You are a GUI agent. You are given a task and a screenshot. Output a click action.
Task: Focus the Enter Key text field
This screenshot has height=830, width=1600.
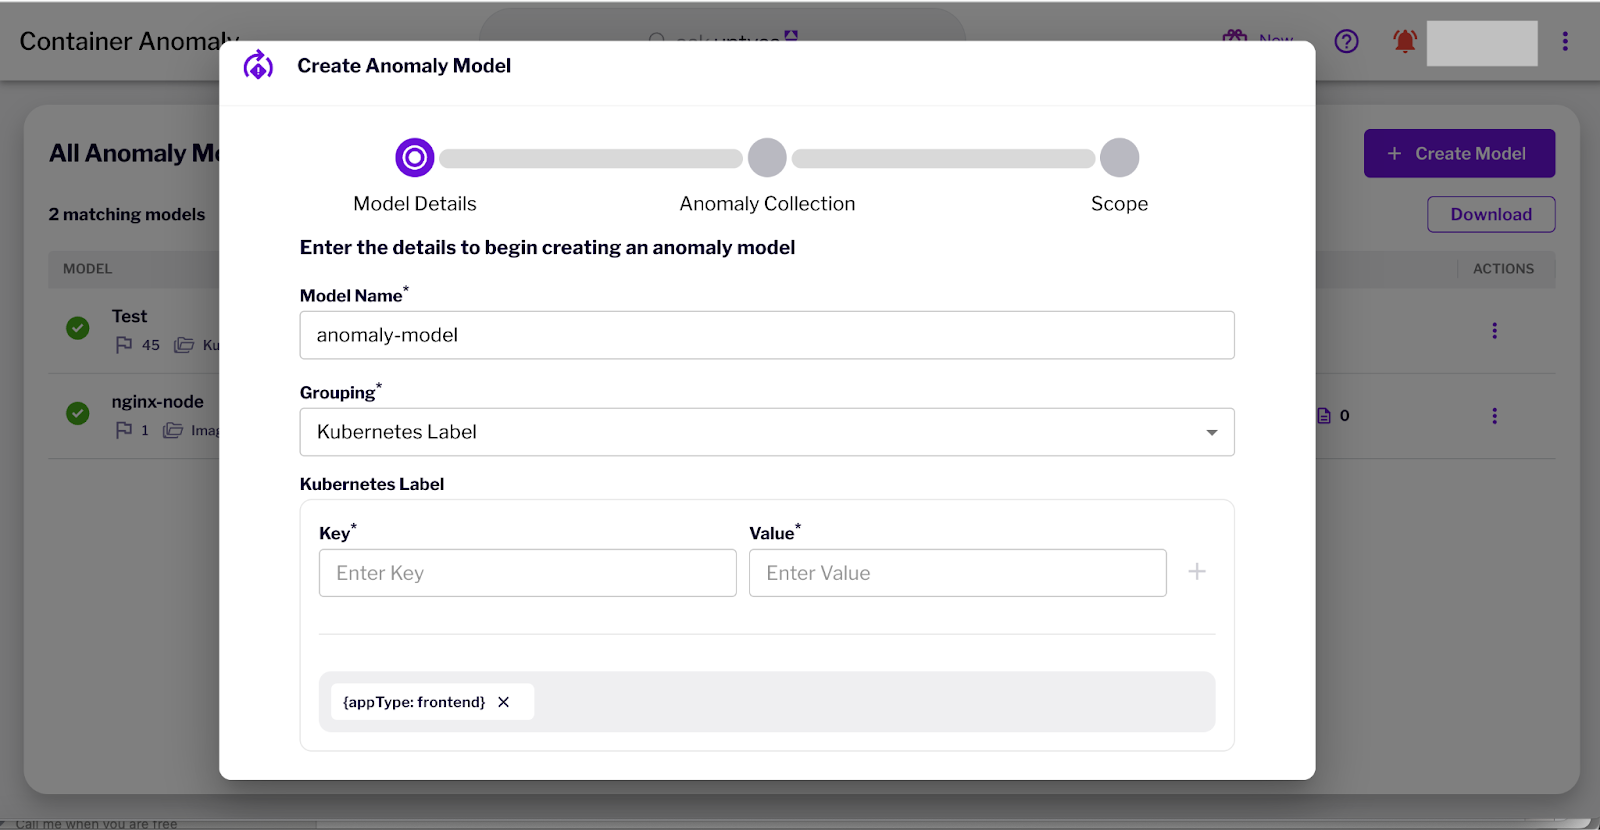527,573
